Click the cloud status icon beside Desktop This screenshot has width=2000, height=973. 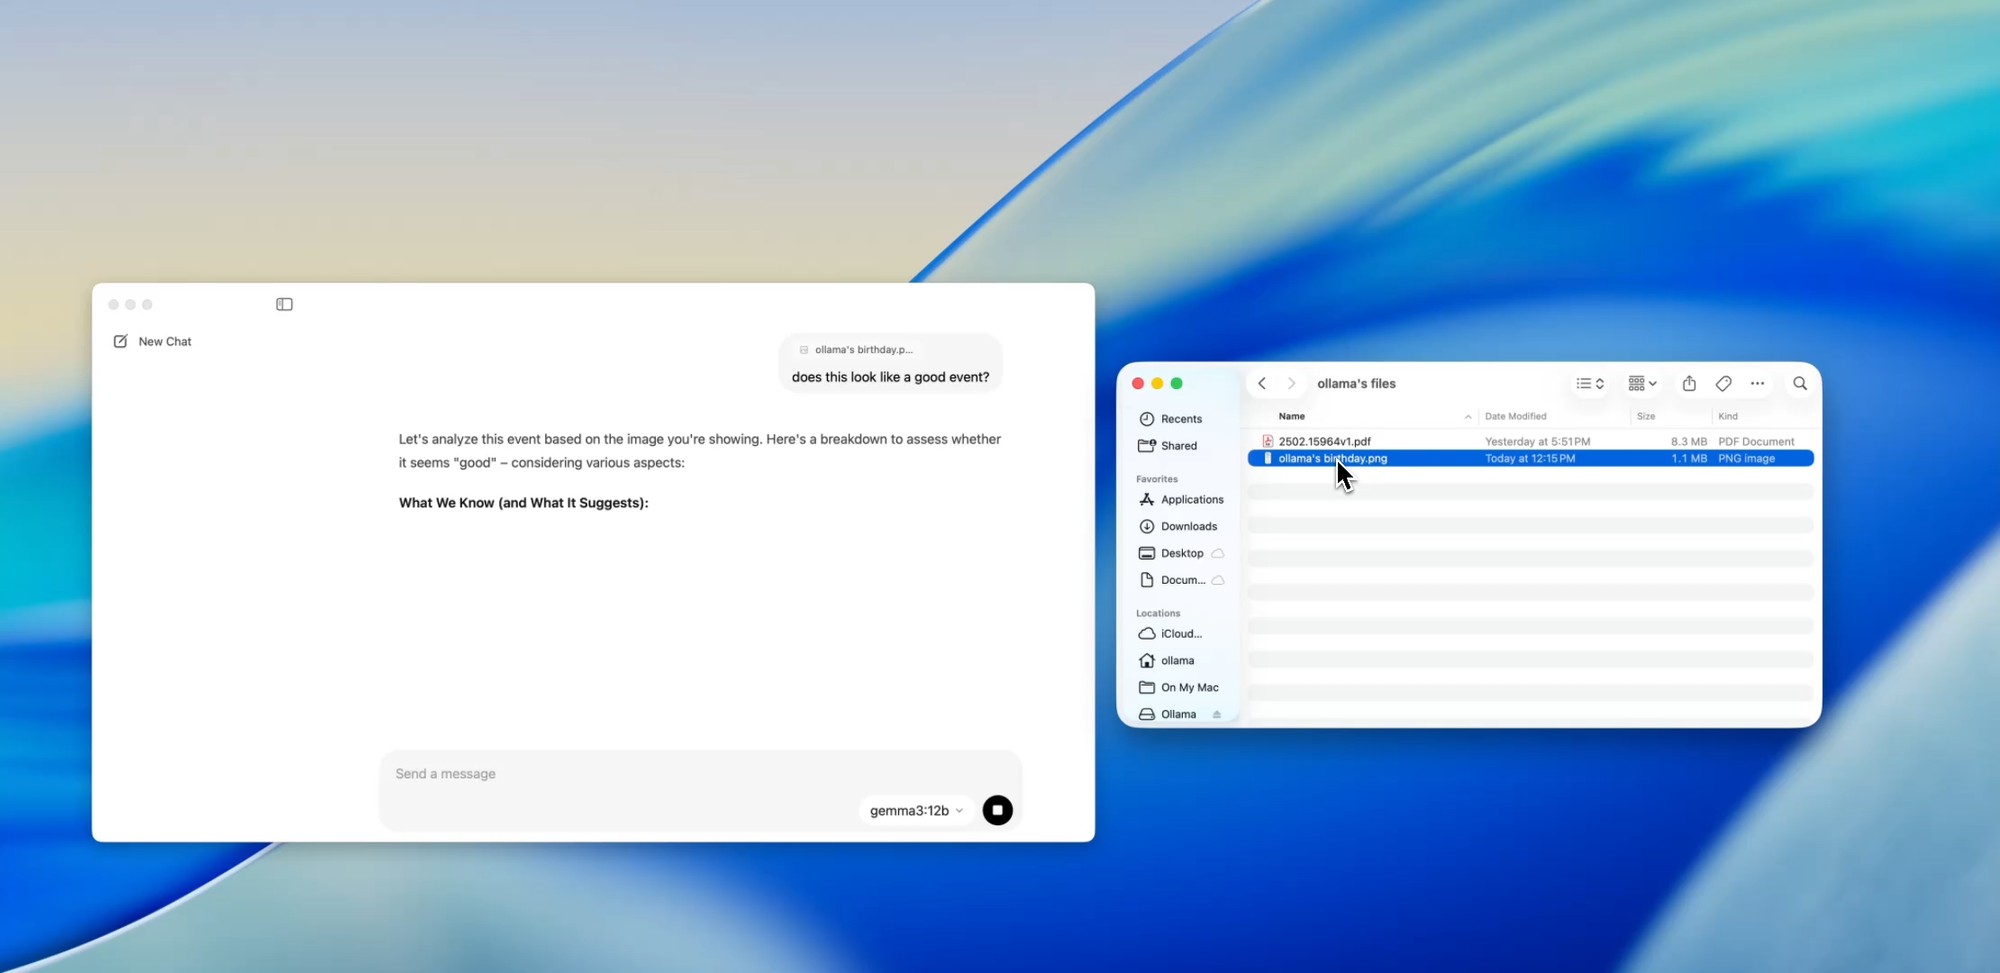pos(1218,553)
